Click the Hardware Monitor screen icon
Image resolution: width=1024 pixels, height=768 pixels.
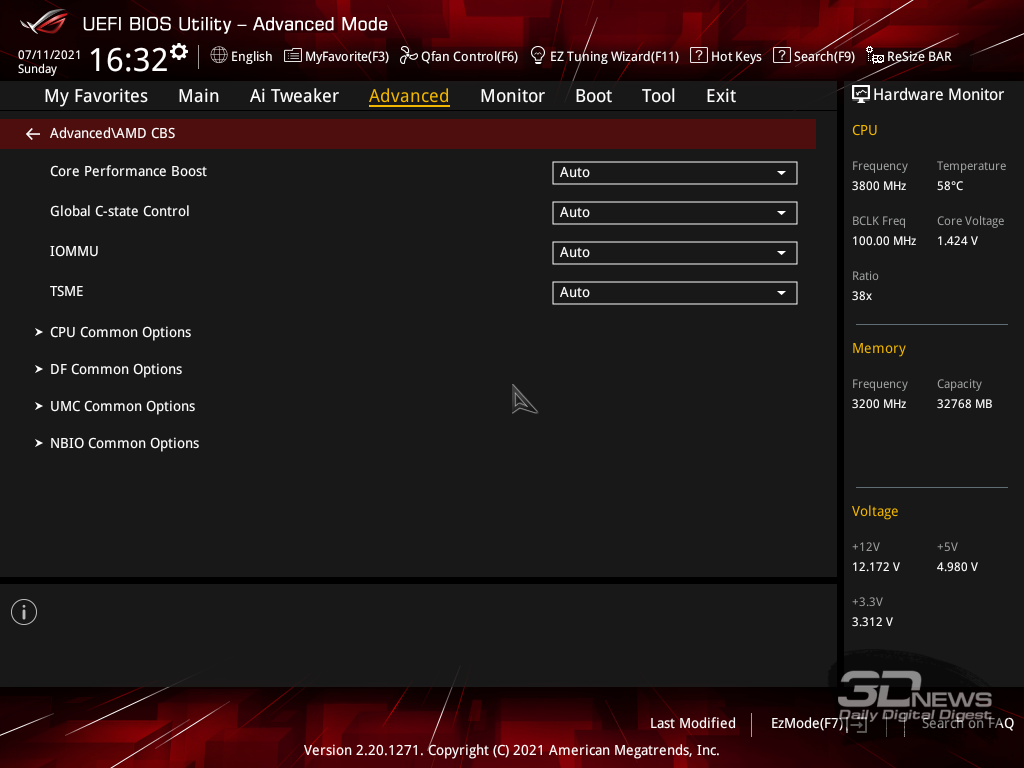861,95
